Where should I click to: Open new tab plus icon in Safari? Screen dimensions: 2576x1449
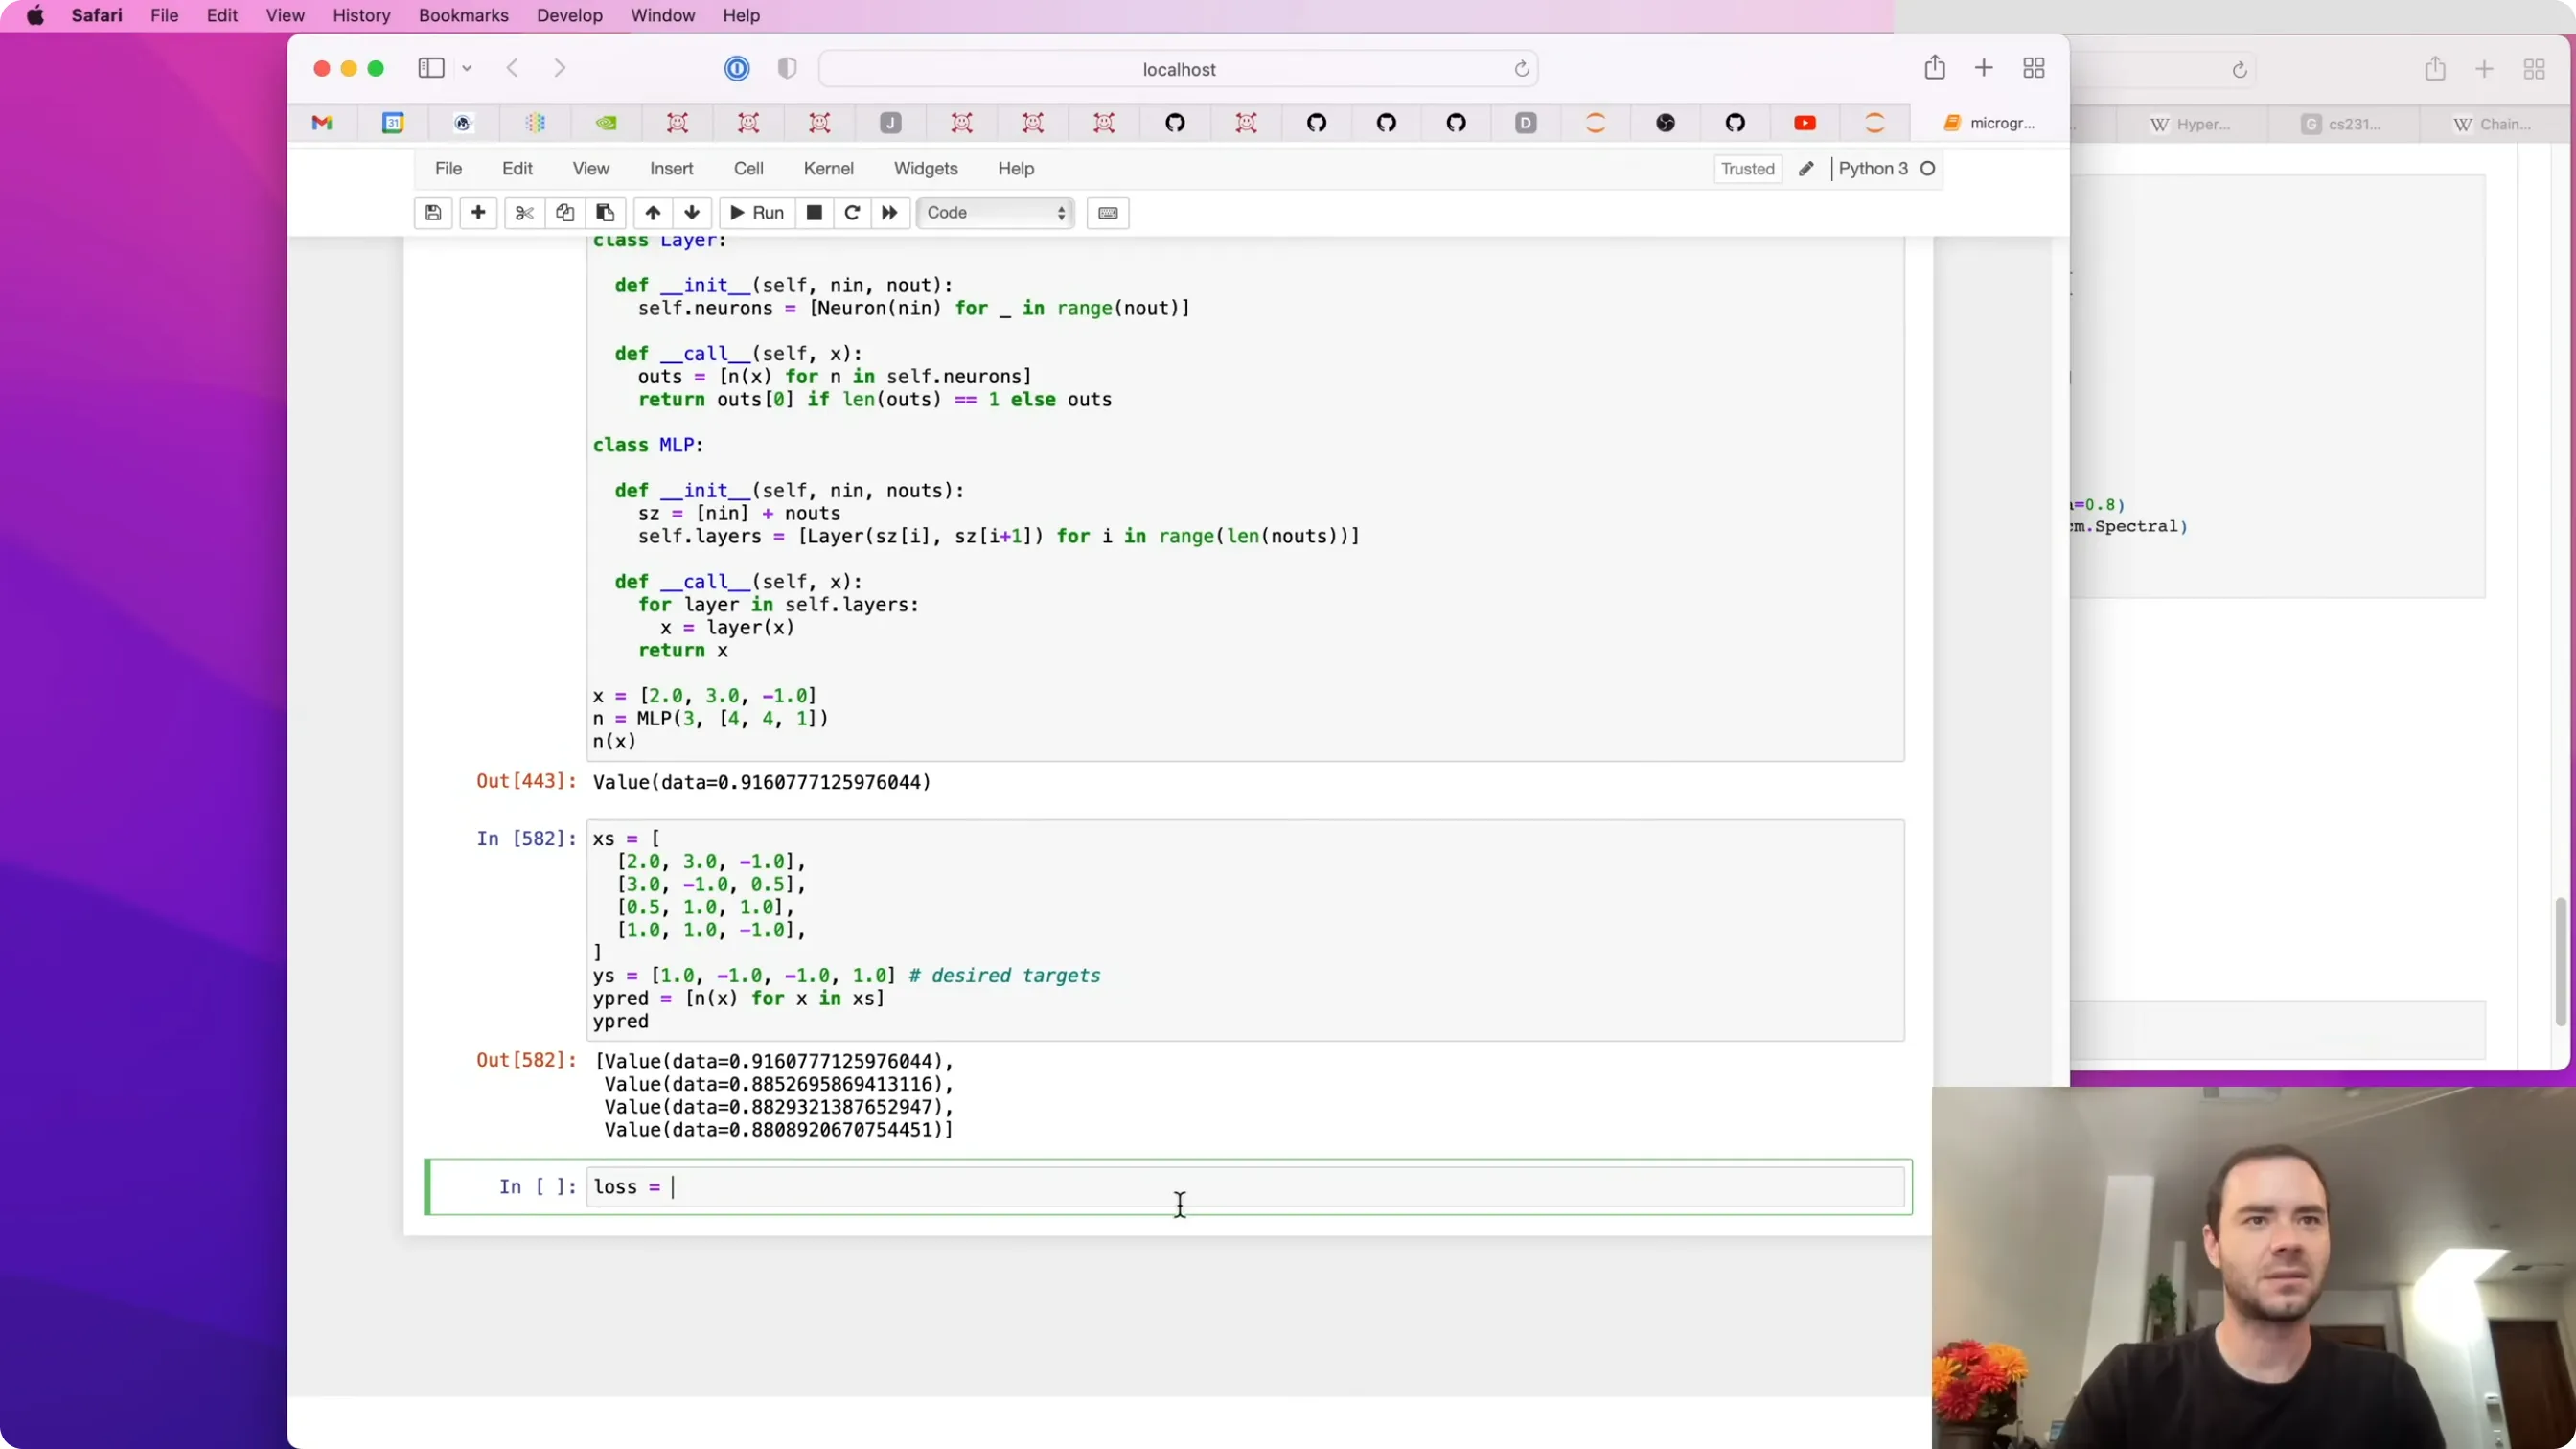pos(1984,68)
